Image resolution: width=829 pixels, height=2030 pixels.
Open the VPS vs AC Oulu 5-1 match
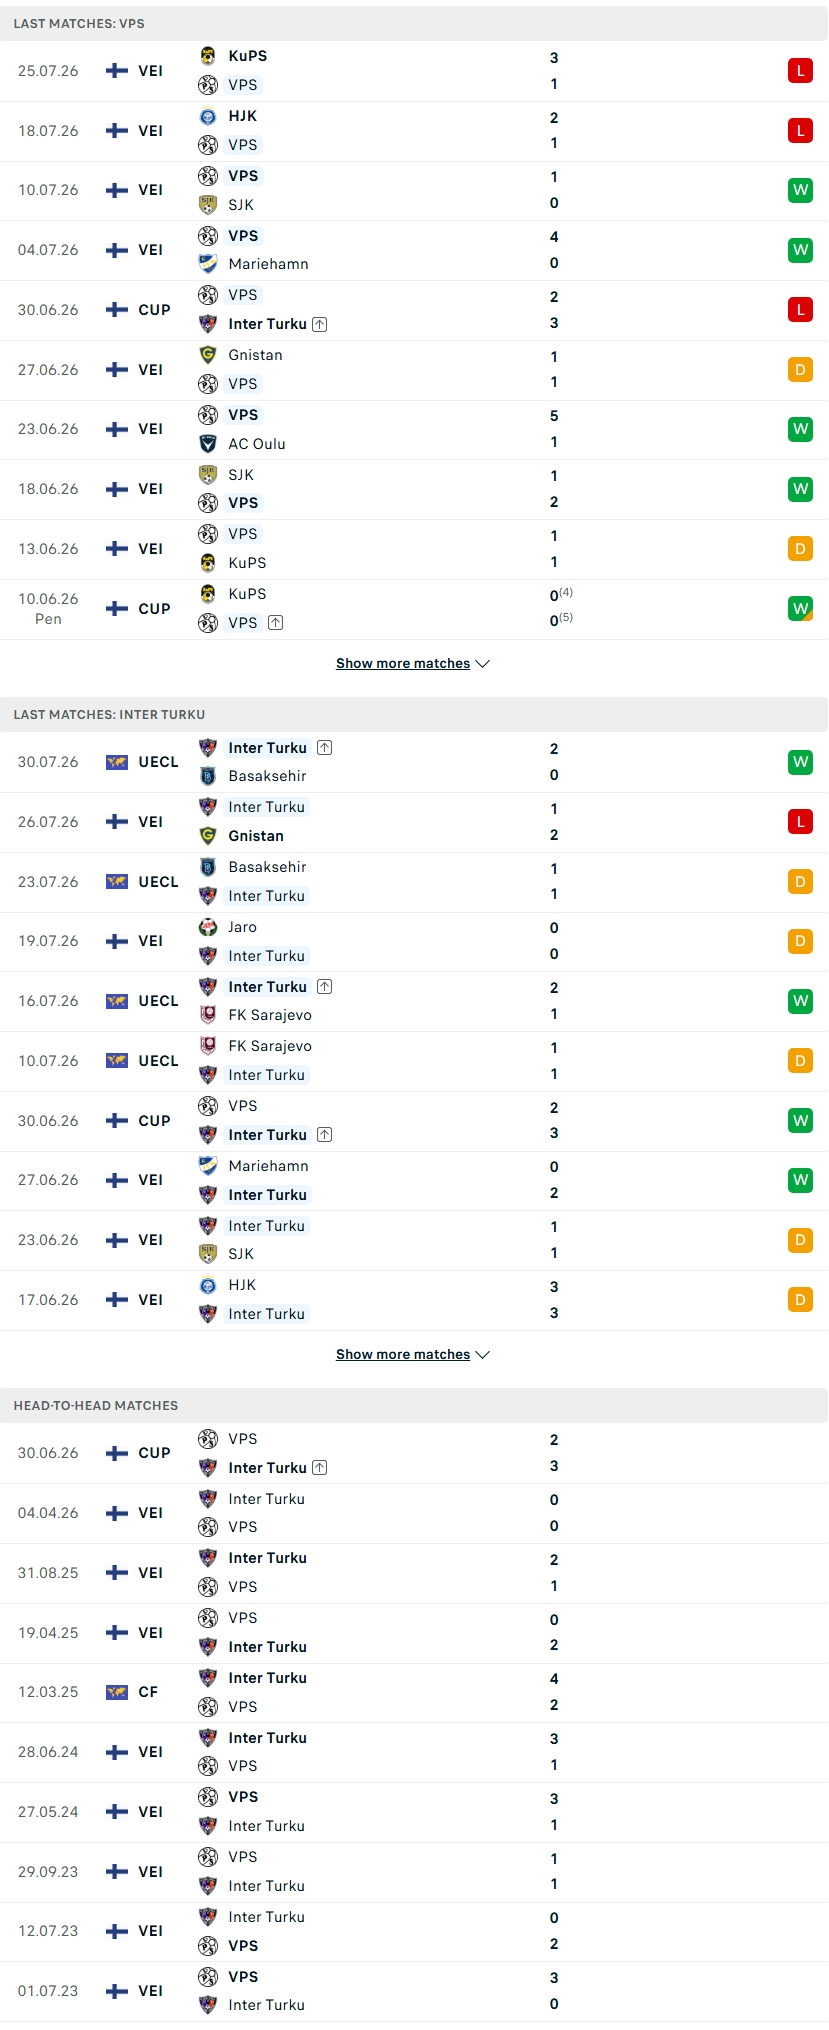[414, 429]
